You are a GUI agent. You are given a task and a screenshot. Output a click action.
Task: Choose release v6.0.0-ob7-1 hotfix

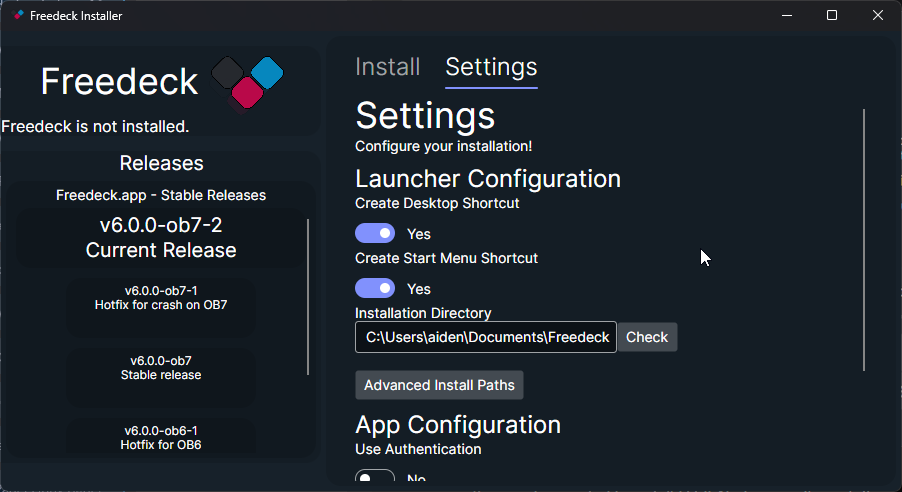click(161, 298)
